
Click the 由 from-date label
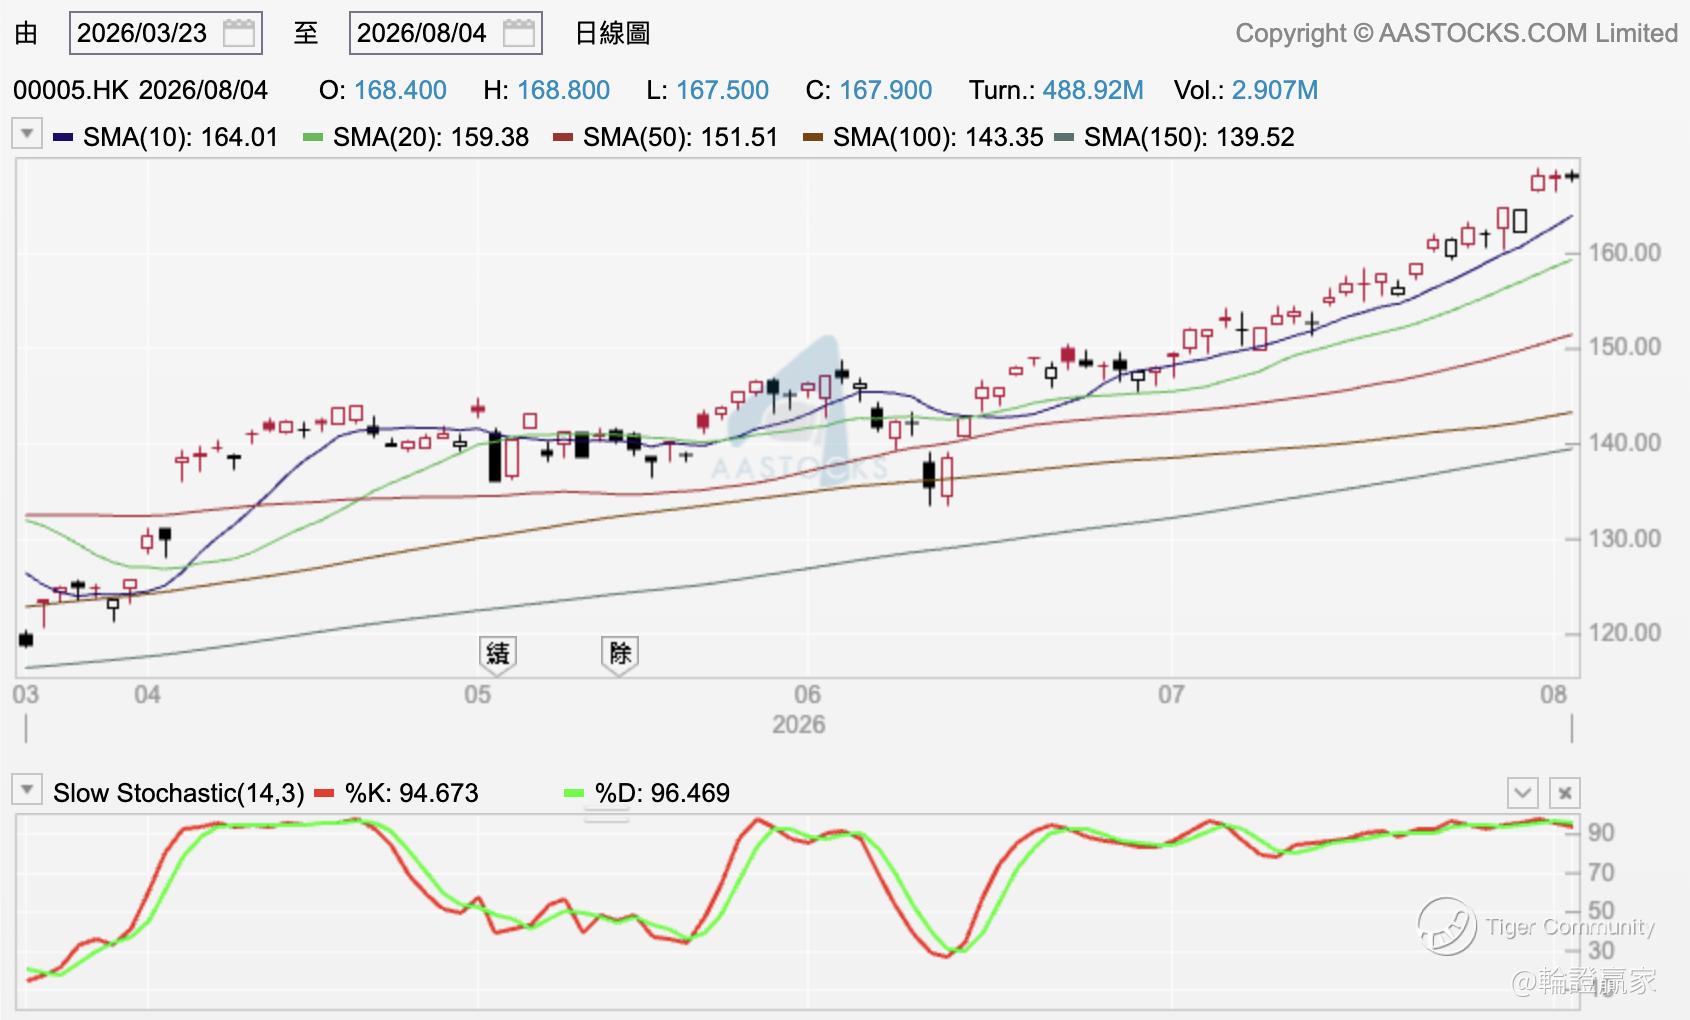(x=26, y=33)
